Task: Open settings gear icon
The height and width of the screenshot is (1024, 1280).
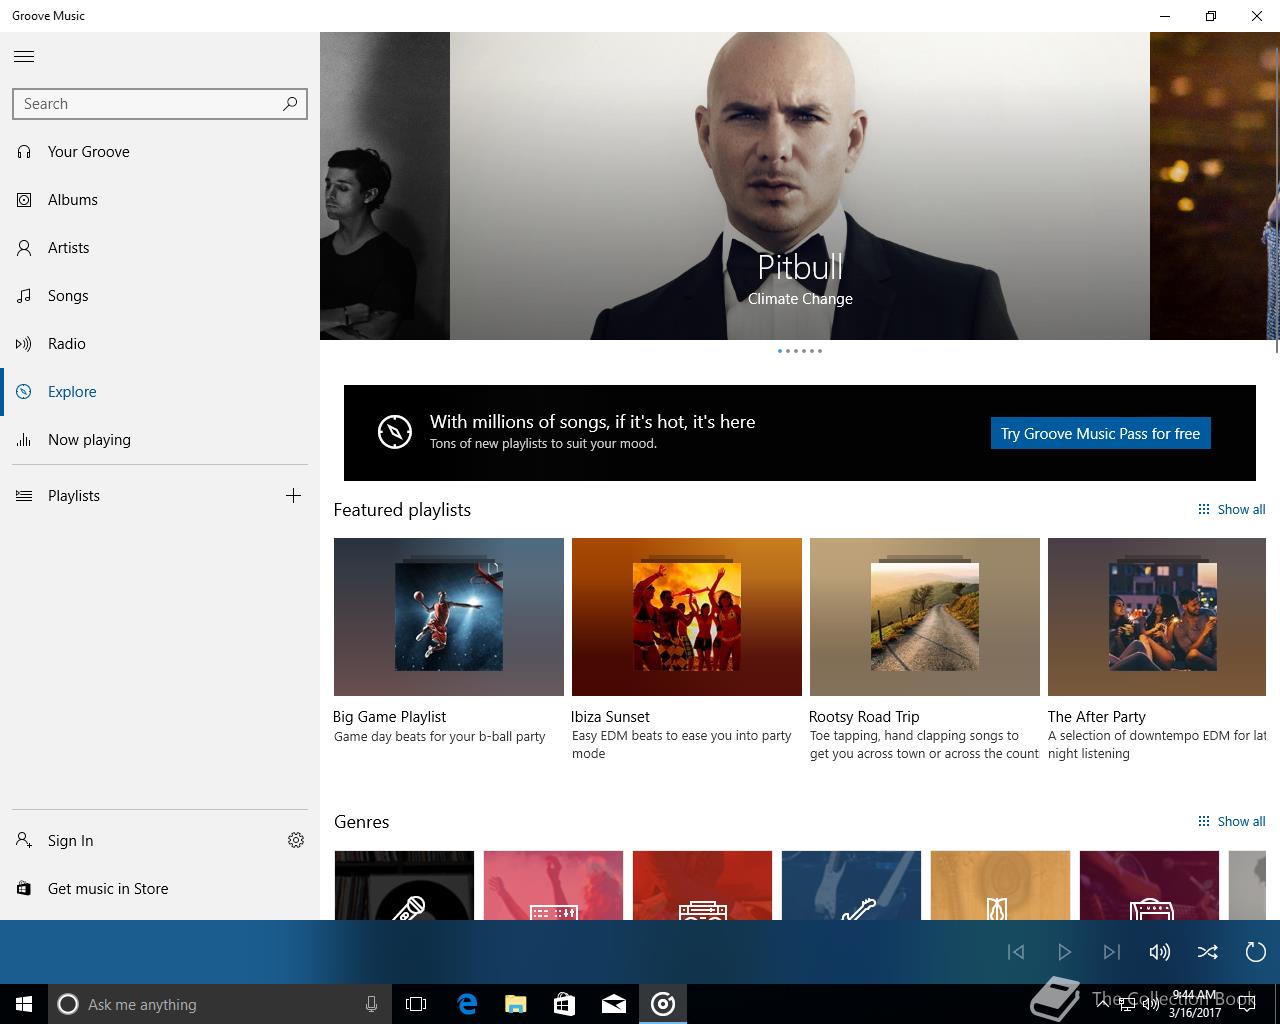Action: click(x=296, y=840)
